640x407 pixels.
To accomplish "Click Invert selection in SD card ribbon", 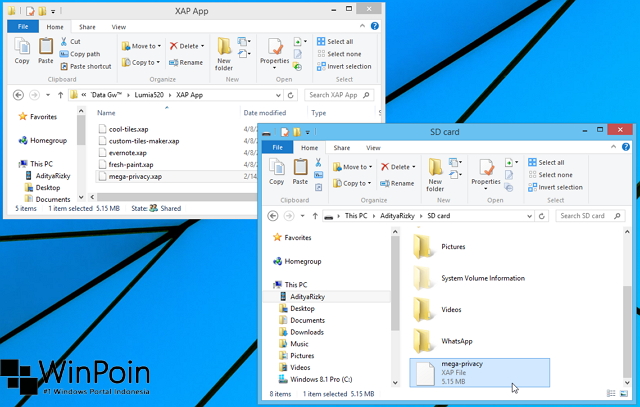I will pos(555,187).
